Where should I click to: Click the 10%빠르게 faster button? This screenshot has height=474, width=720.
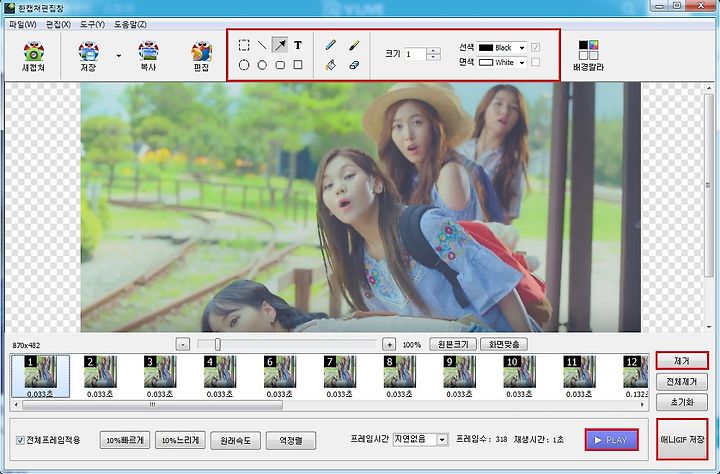click(125, 440)
